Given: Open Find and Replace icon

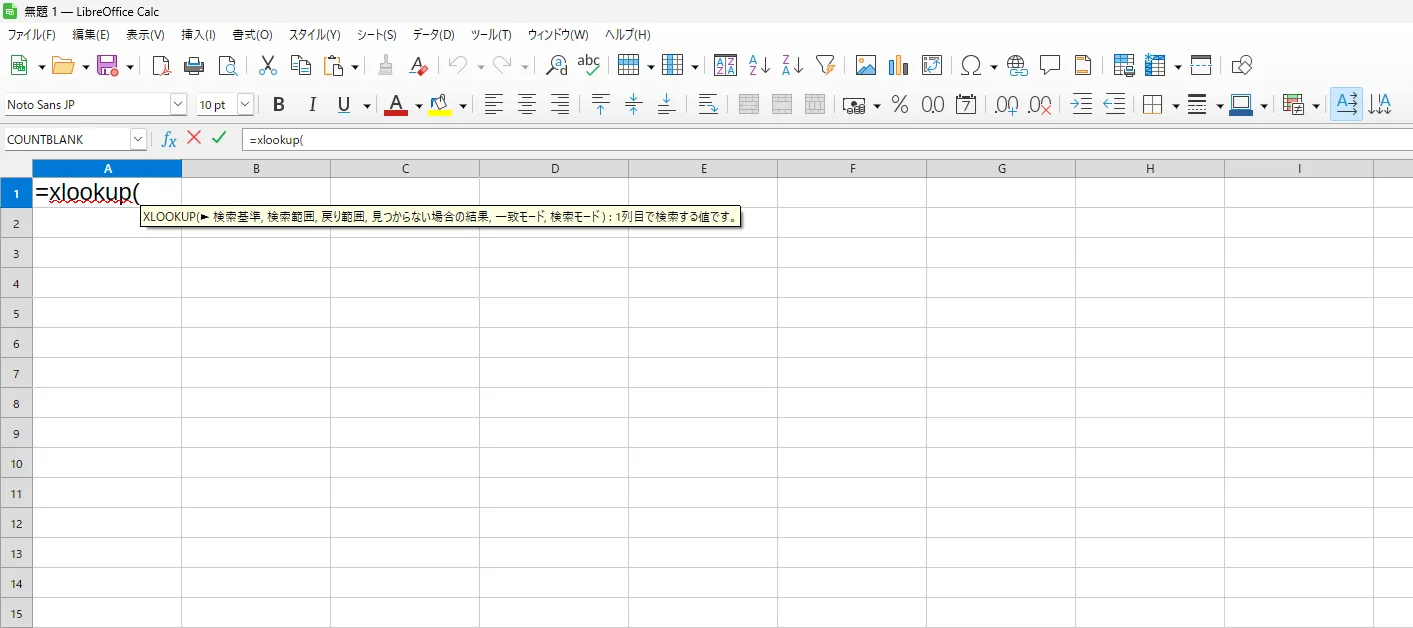Looking at the screenshot, I should [556, 66].
